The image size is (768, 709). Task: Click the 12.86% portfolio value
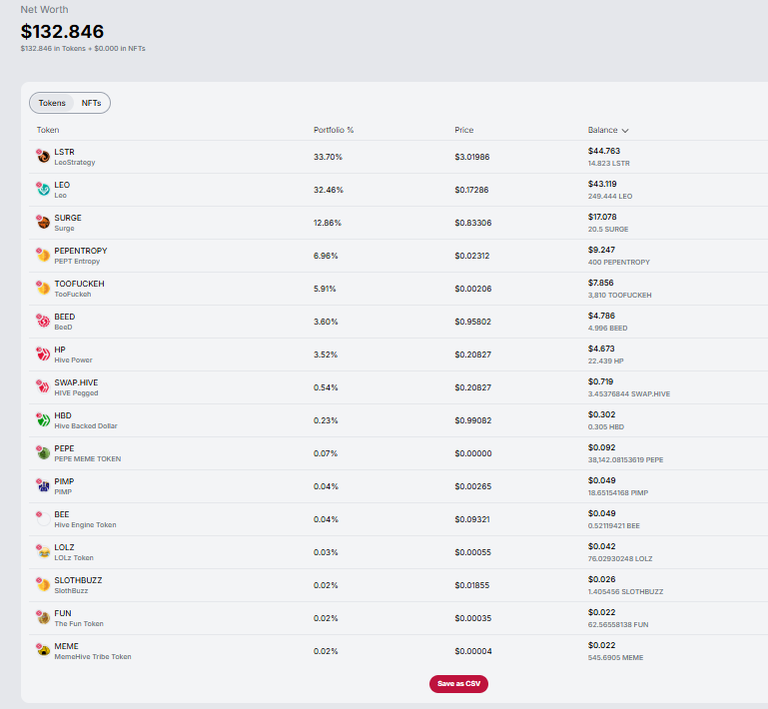coord(327,222)
